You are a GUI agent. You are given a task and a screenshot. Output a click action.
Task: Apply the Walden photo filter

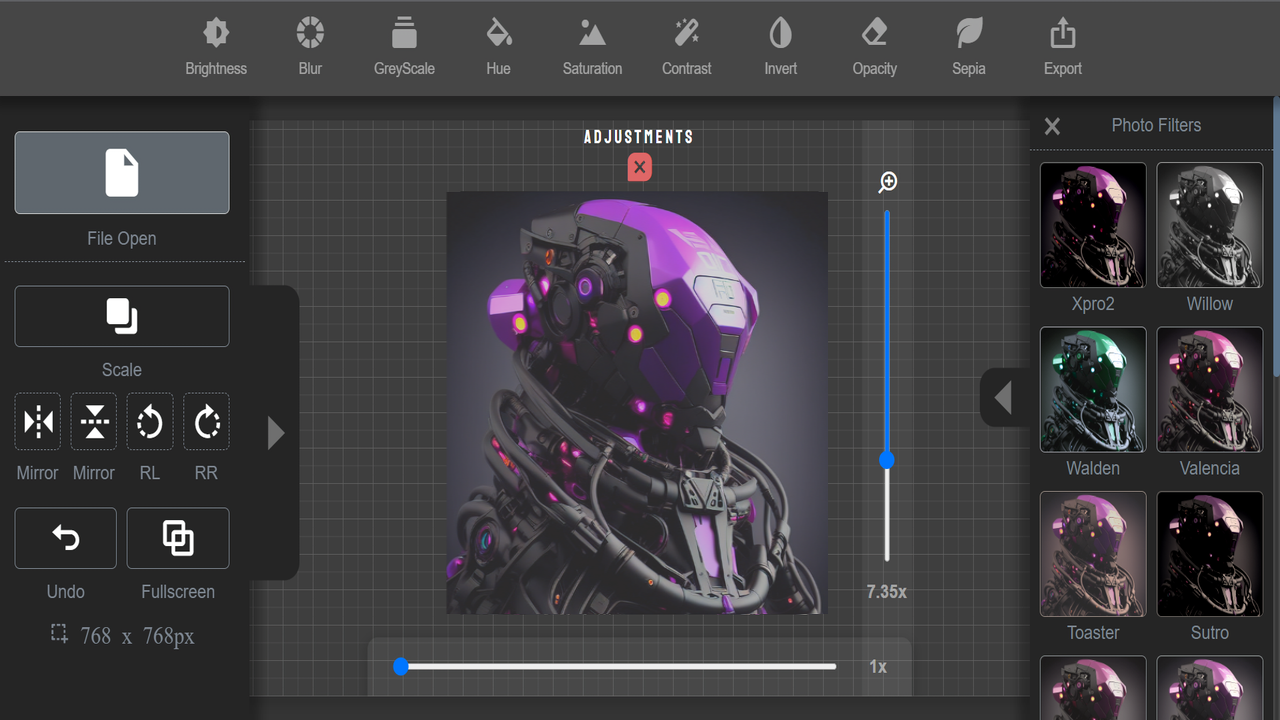tap(1092, 389)
